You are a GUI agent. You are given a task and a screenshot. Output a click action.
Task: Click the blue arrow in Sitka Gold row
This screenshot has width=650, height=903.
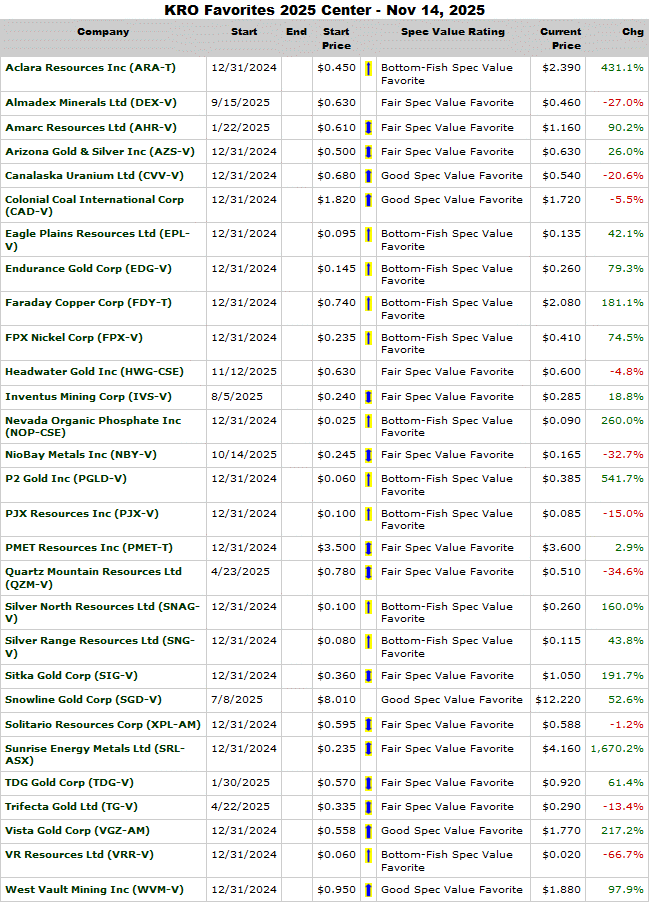pyautogui.click(x=368, y=676)
